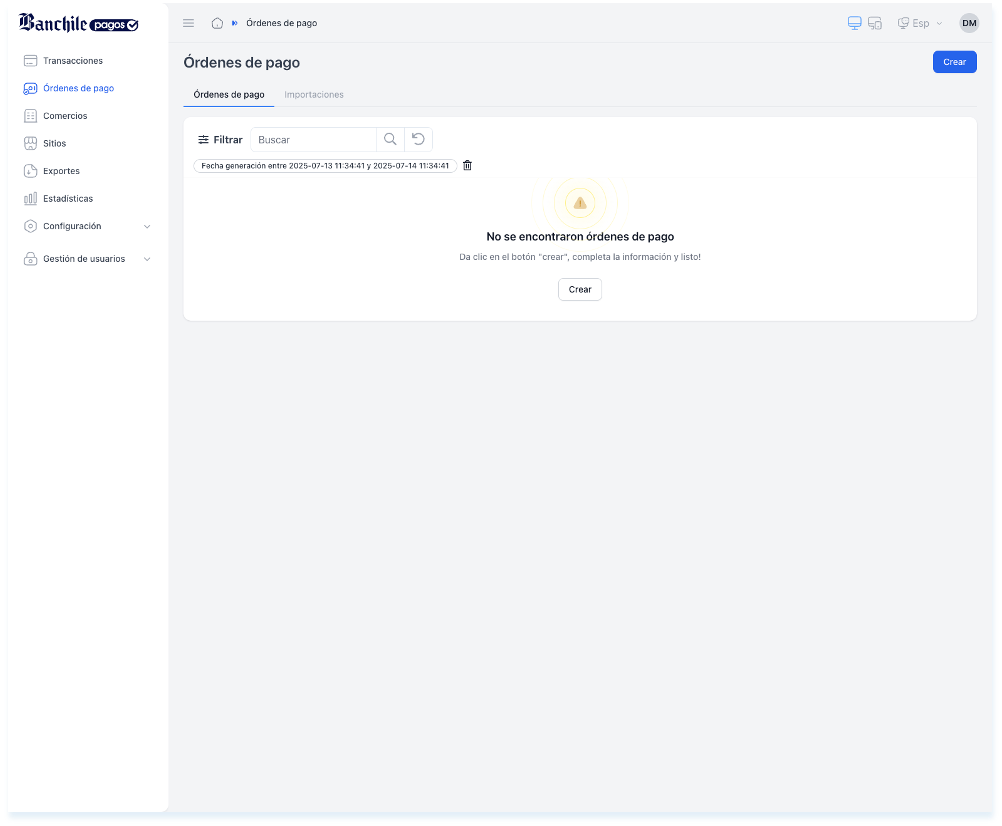The height and width of the screenshot is (826, 1002).
Task: Open the Exportes sidebar icon
Action: (x=30, y=171)
